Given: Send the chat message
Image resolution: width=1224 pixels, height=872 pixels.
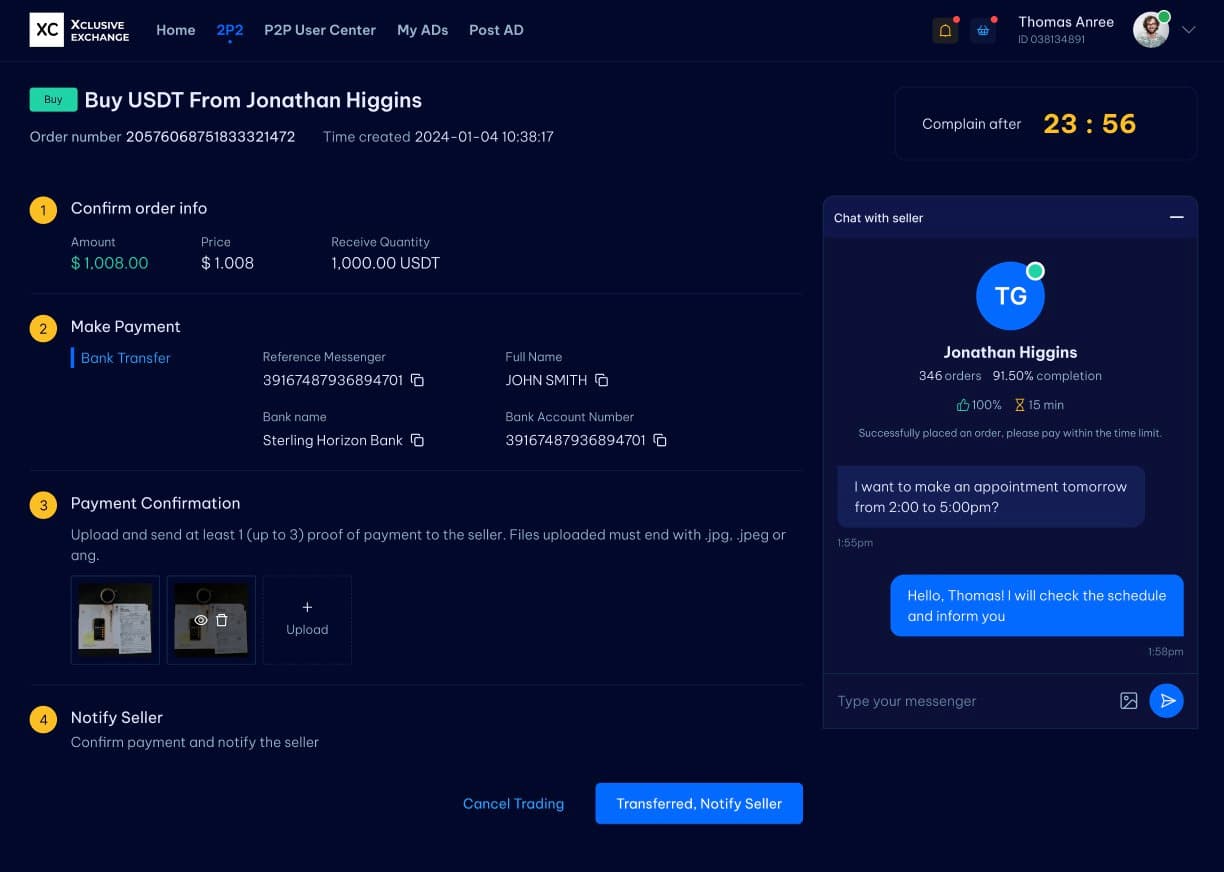Looking at the screenshot, I should (1166, 701).
